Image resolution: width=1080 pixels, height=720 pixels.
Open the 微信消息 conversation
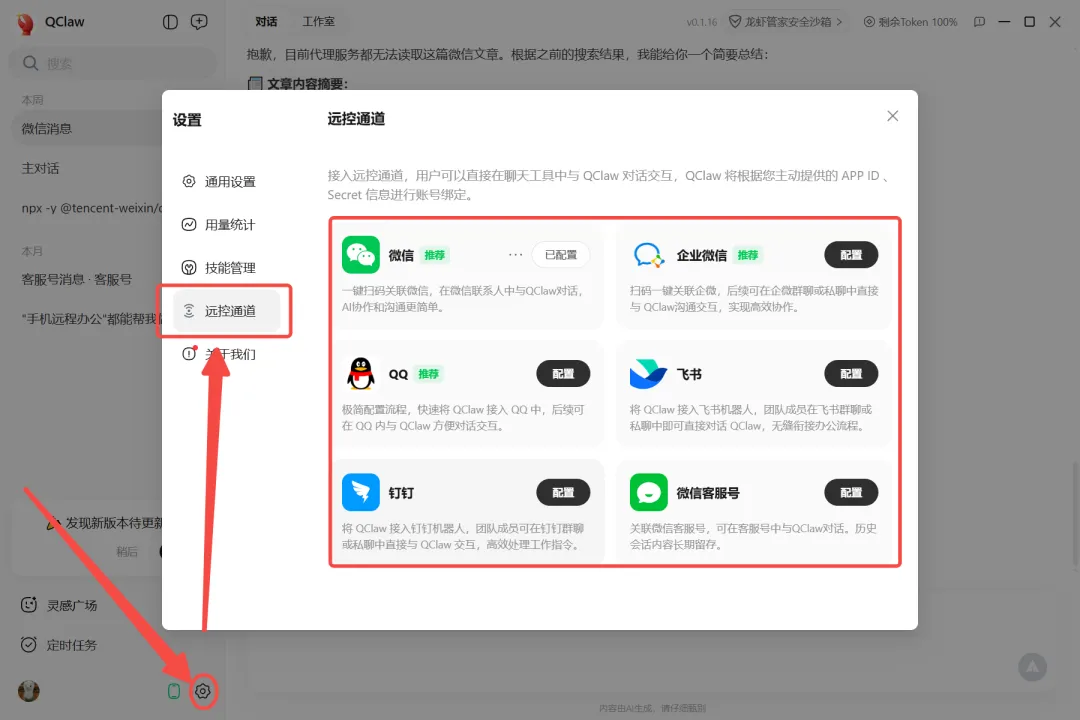pyautogui.click(x=87, y=129)
